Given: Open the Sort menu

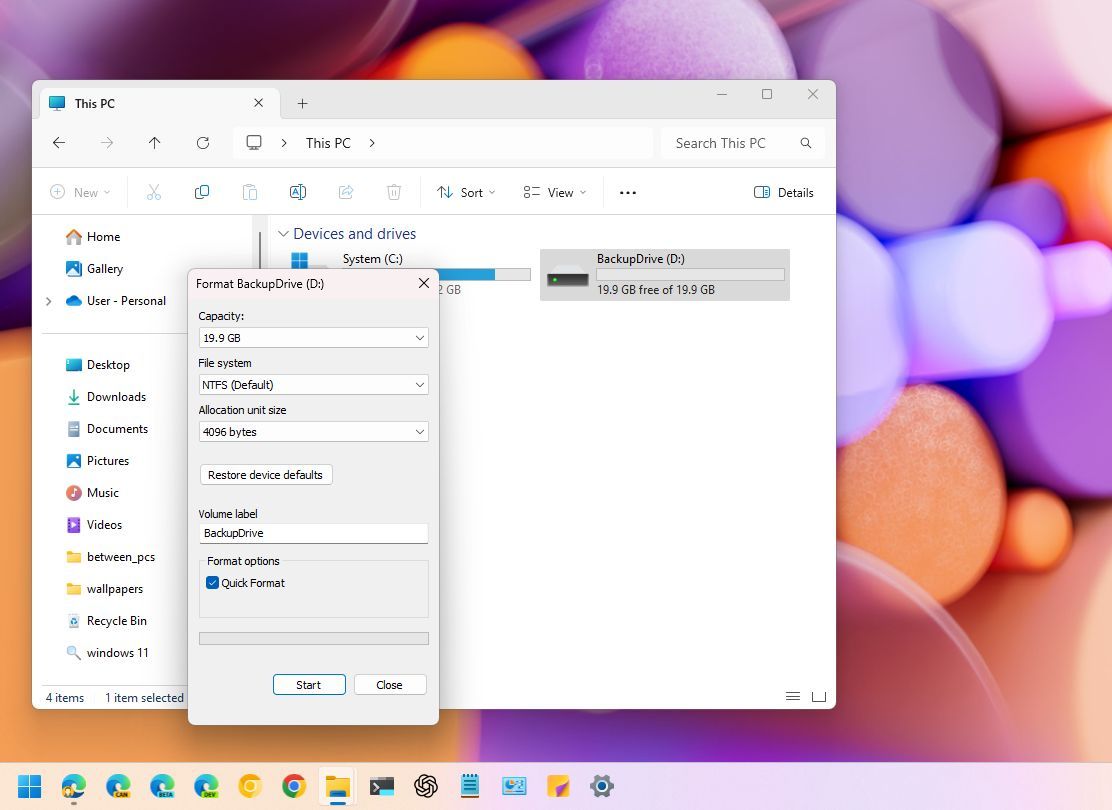Looking at the screenshot, I should point(467,192).
